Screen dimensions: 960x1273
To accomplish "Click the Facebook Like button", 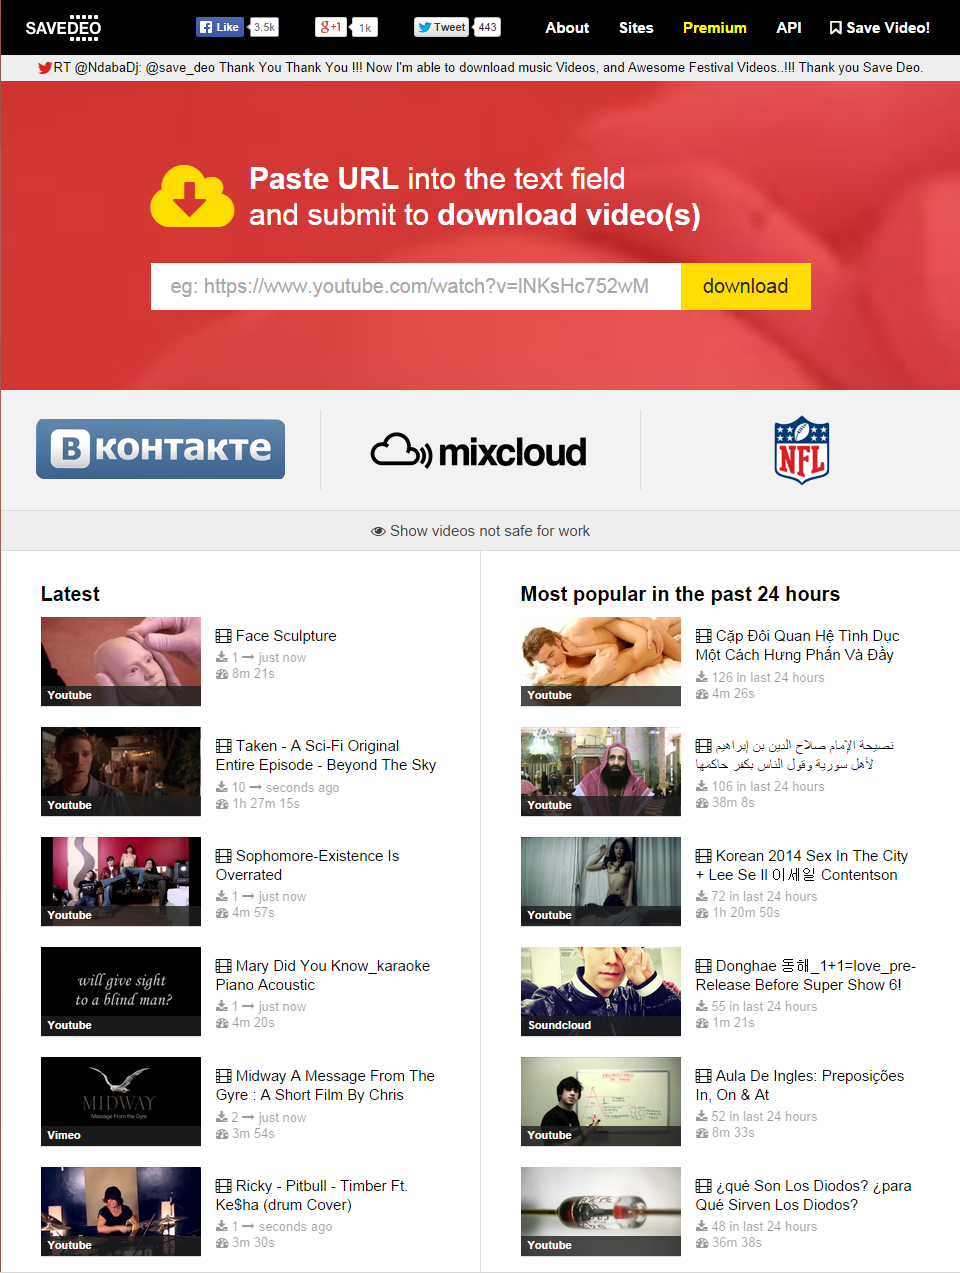I will [220, 27].
